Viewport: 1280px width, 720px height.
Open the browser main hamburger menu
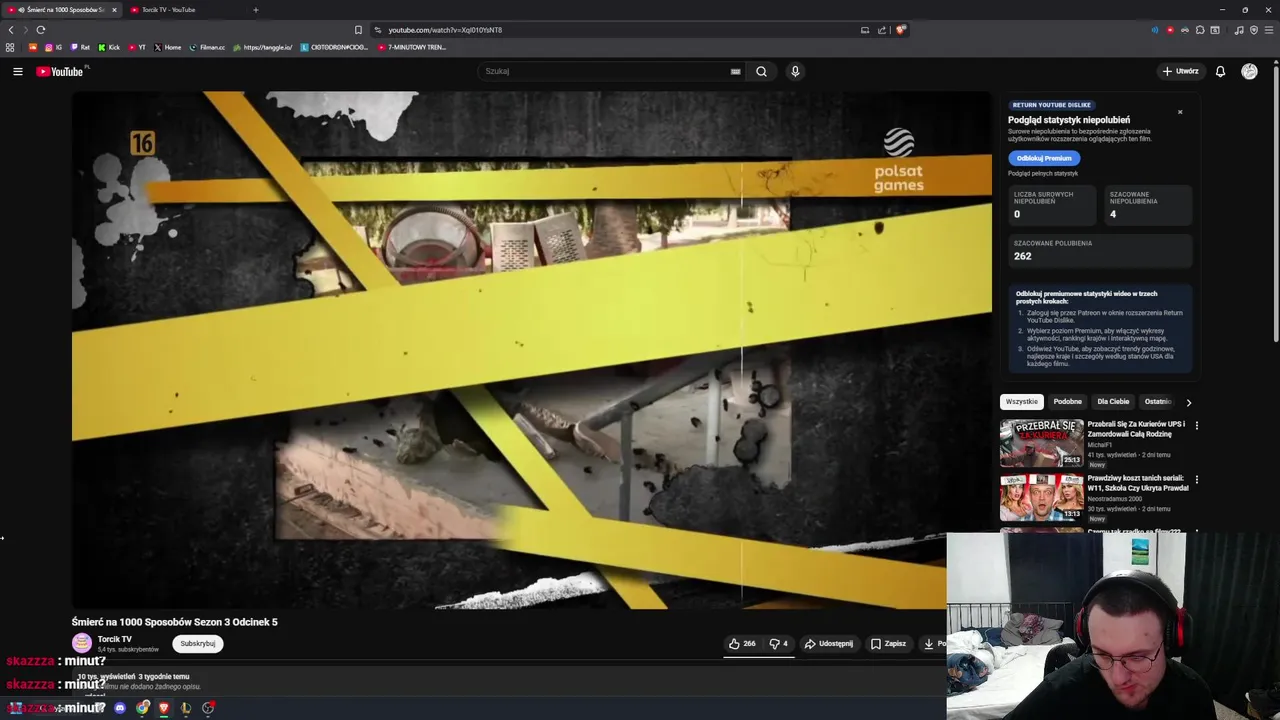[x=1269, y=30]
